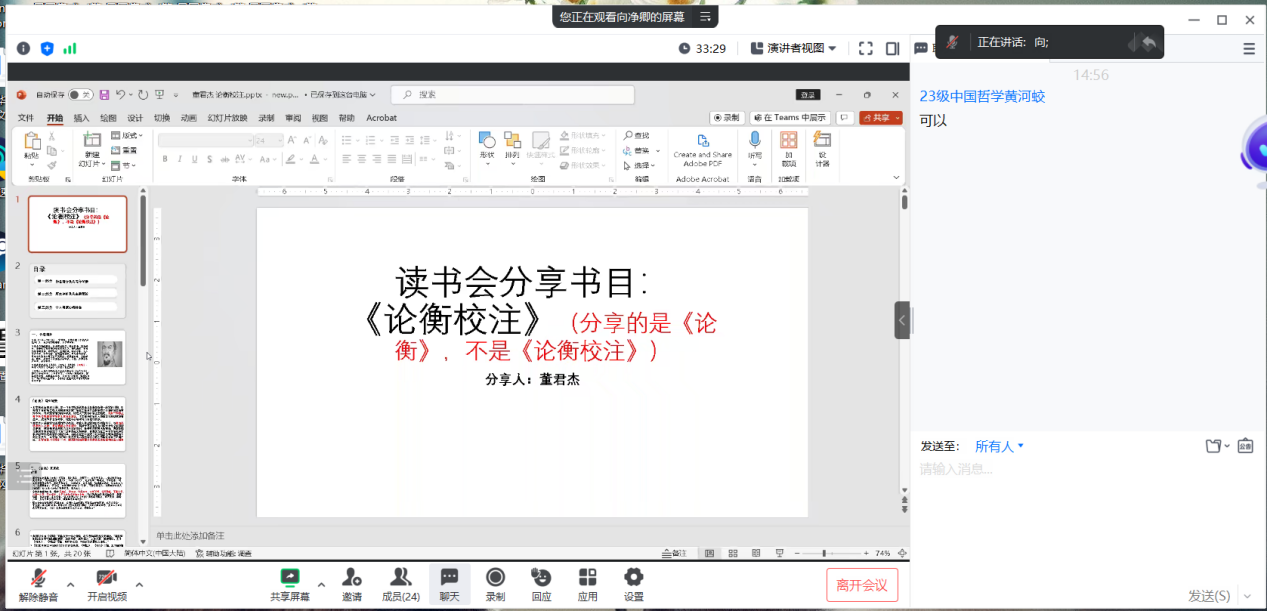
Task: Open the Invite (邀请) icon
Action: (352, 578)
